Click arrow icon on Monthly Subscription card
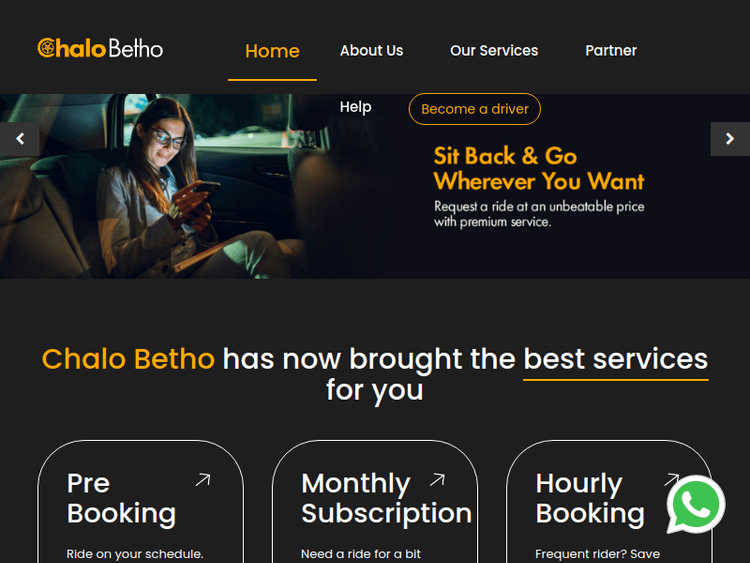Screen dimensions: 750x563 438,479
